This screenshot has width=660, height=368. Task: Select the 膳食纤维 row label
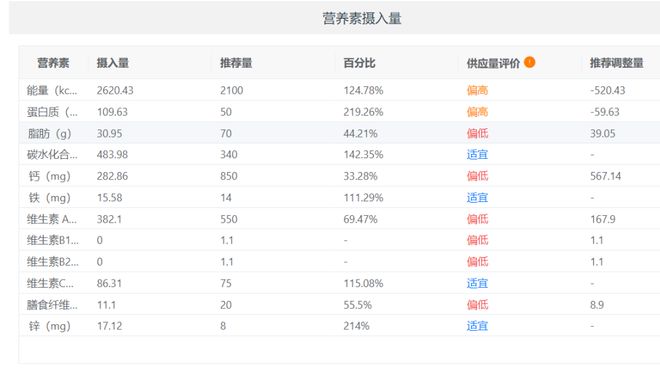52,304
